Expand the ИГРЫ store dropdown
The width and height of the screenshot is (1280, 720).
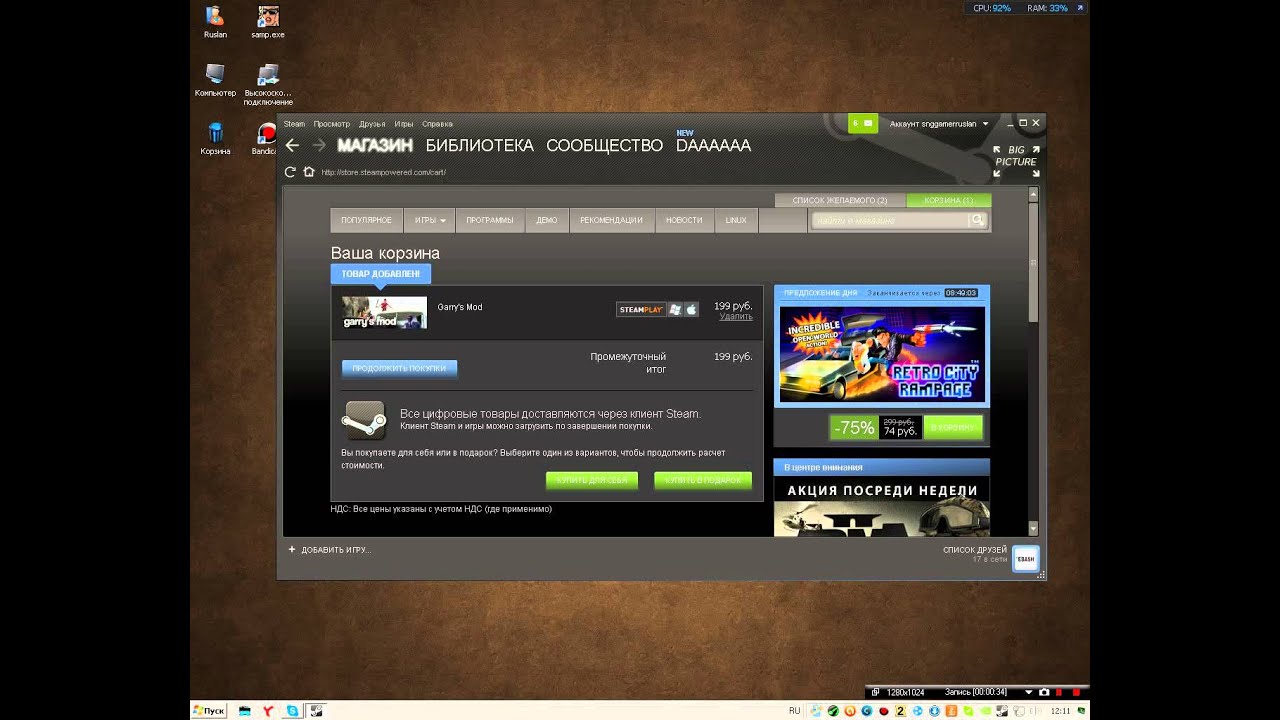click(430, 220)
